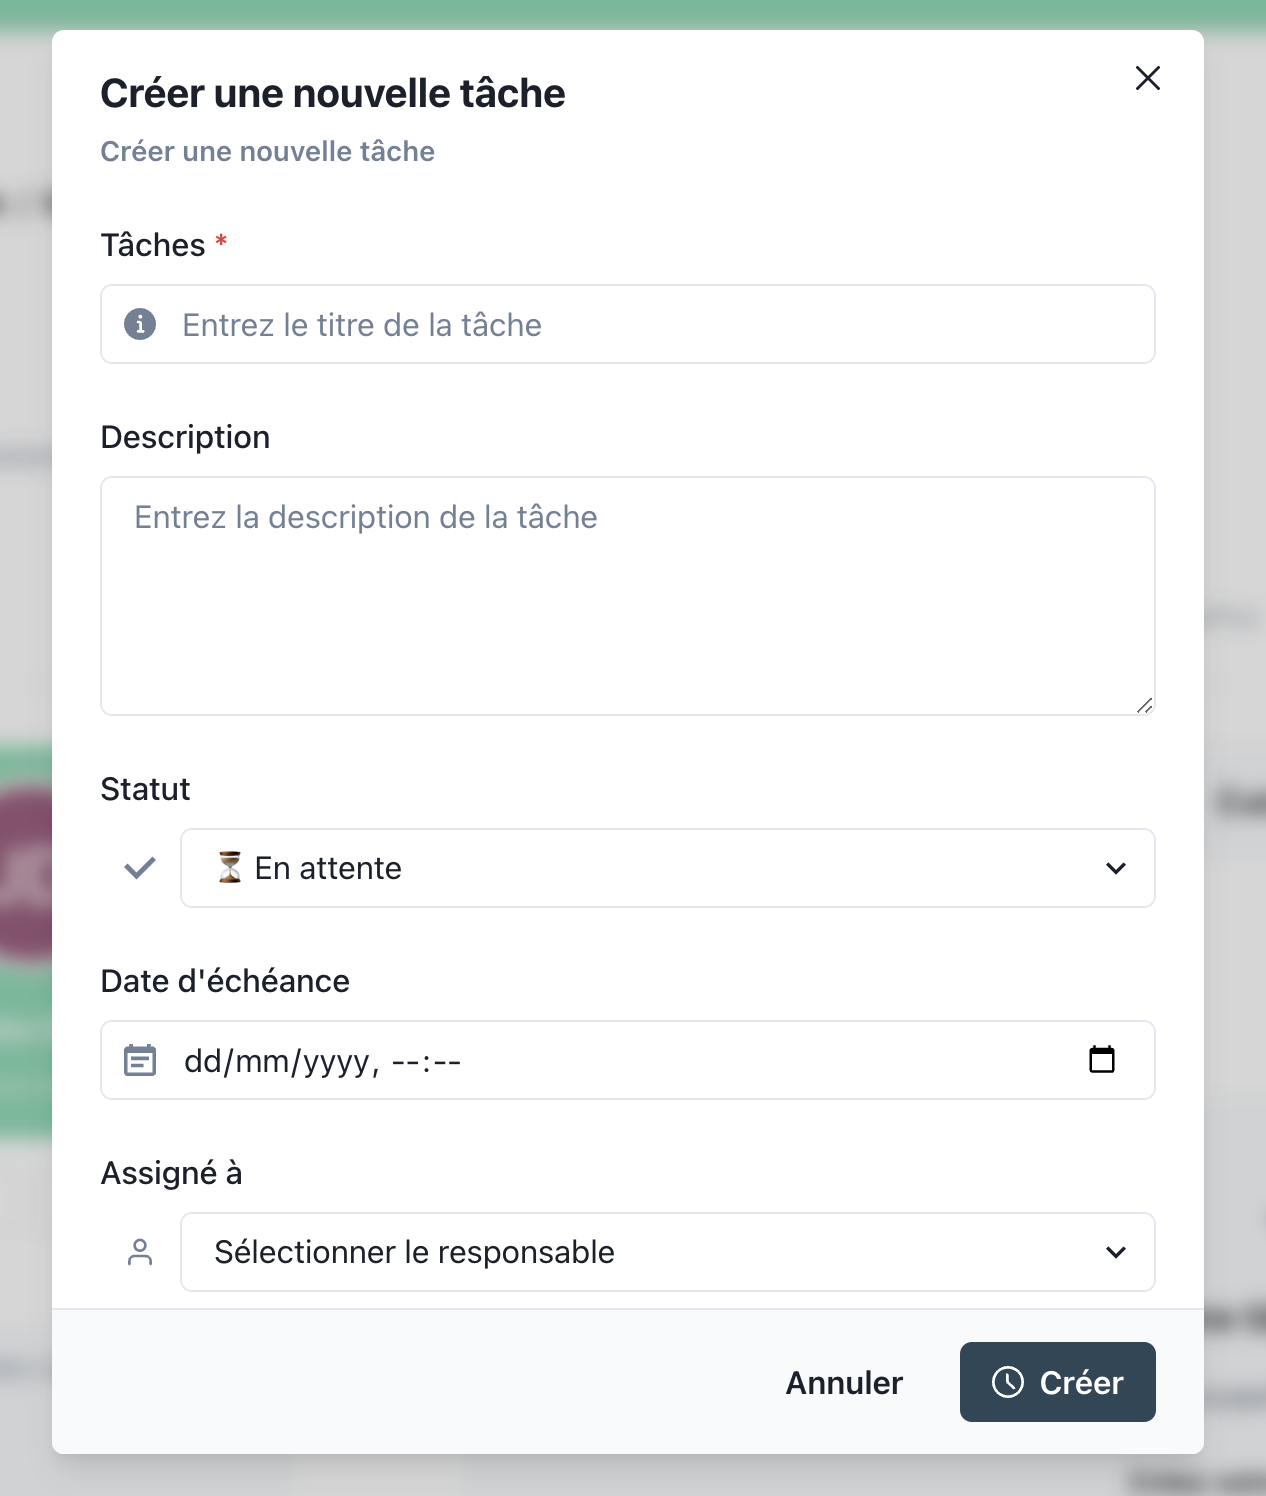Grab the description textarea resize handle

(1145, 705)
